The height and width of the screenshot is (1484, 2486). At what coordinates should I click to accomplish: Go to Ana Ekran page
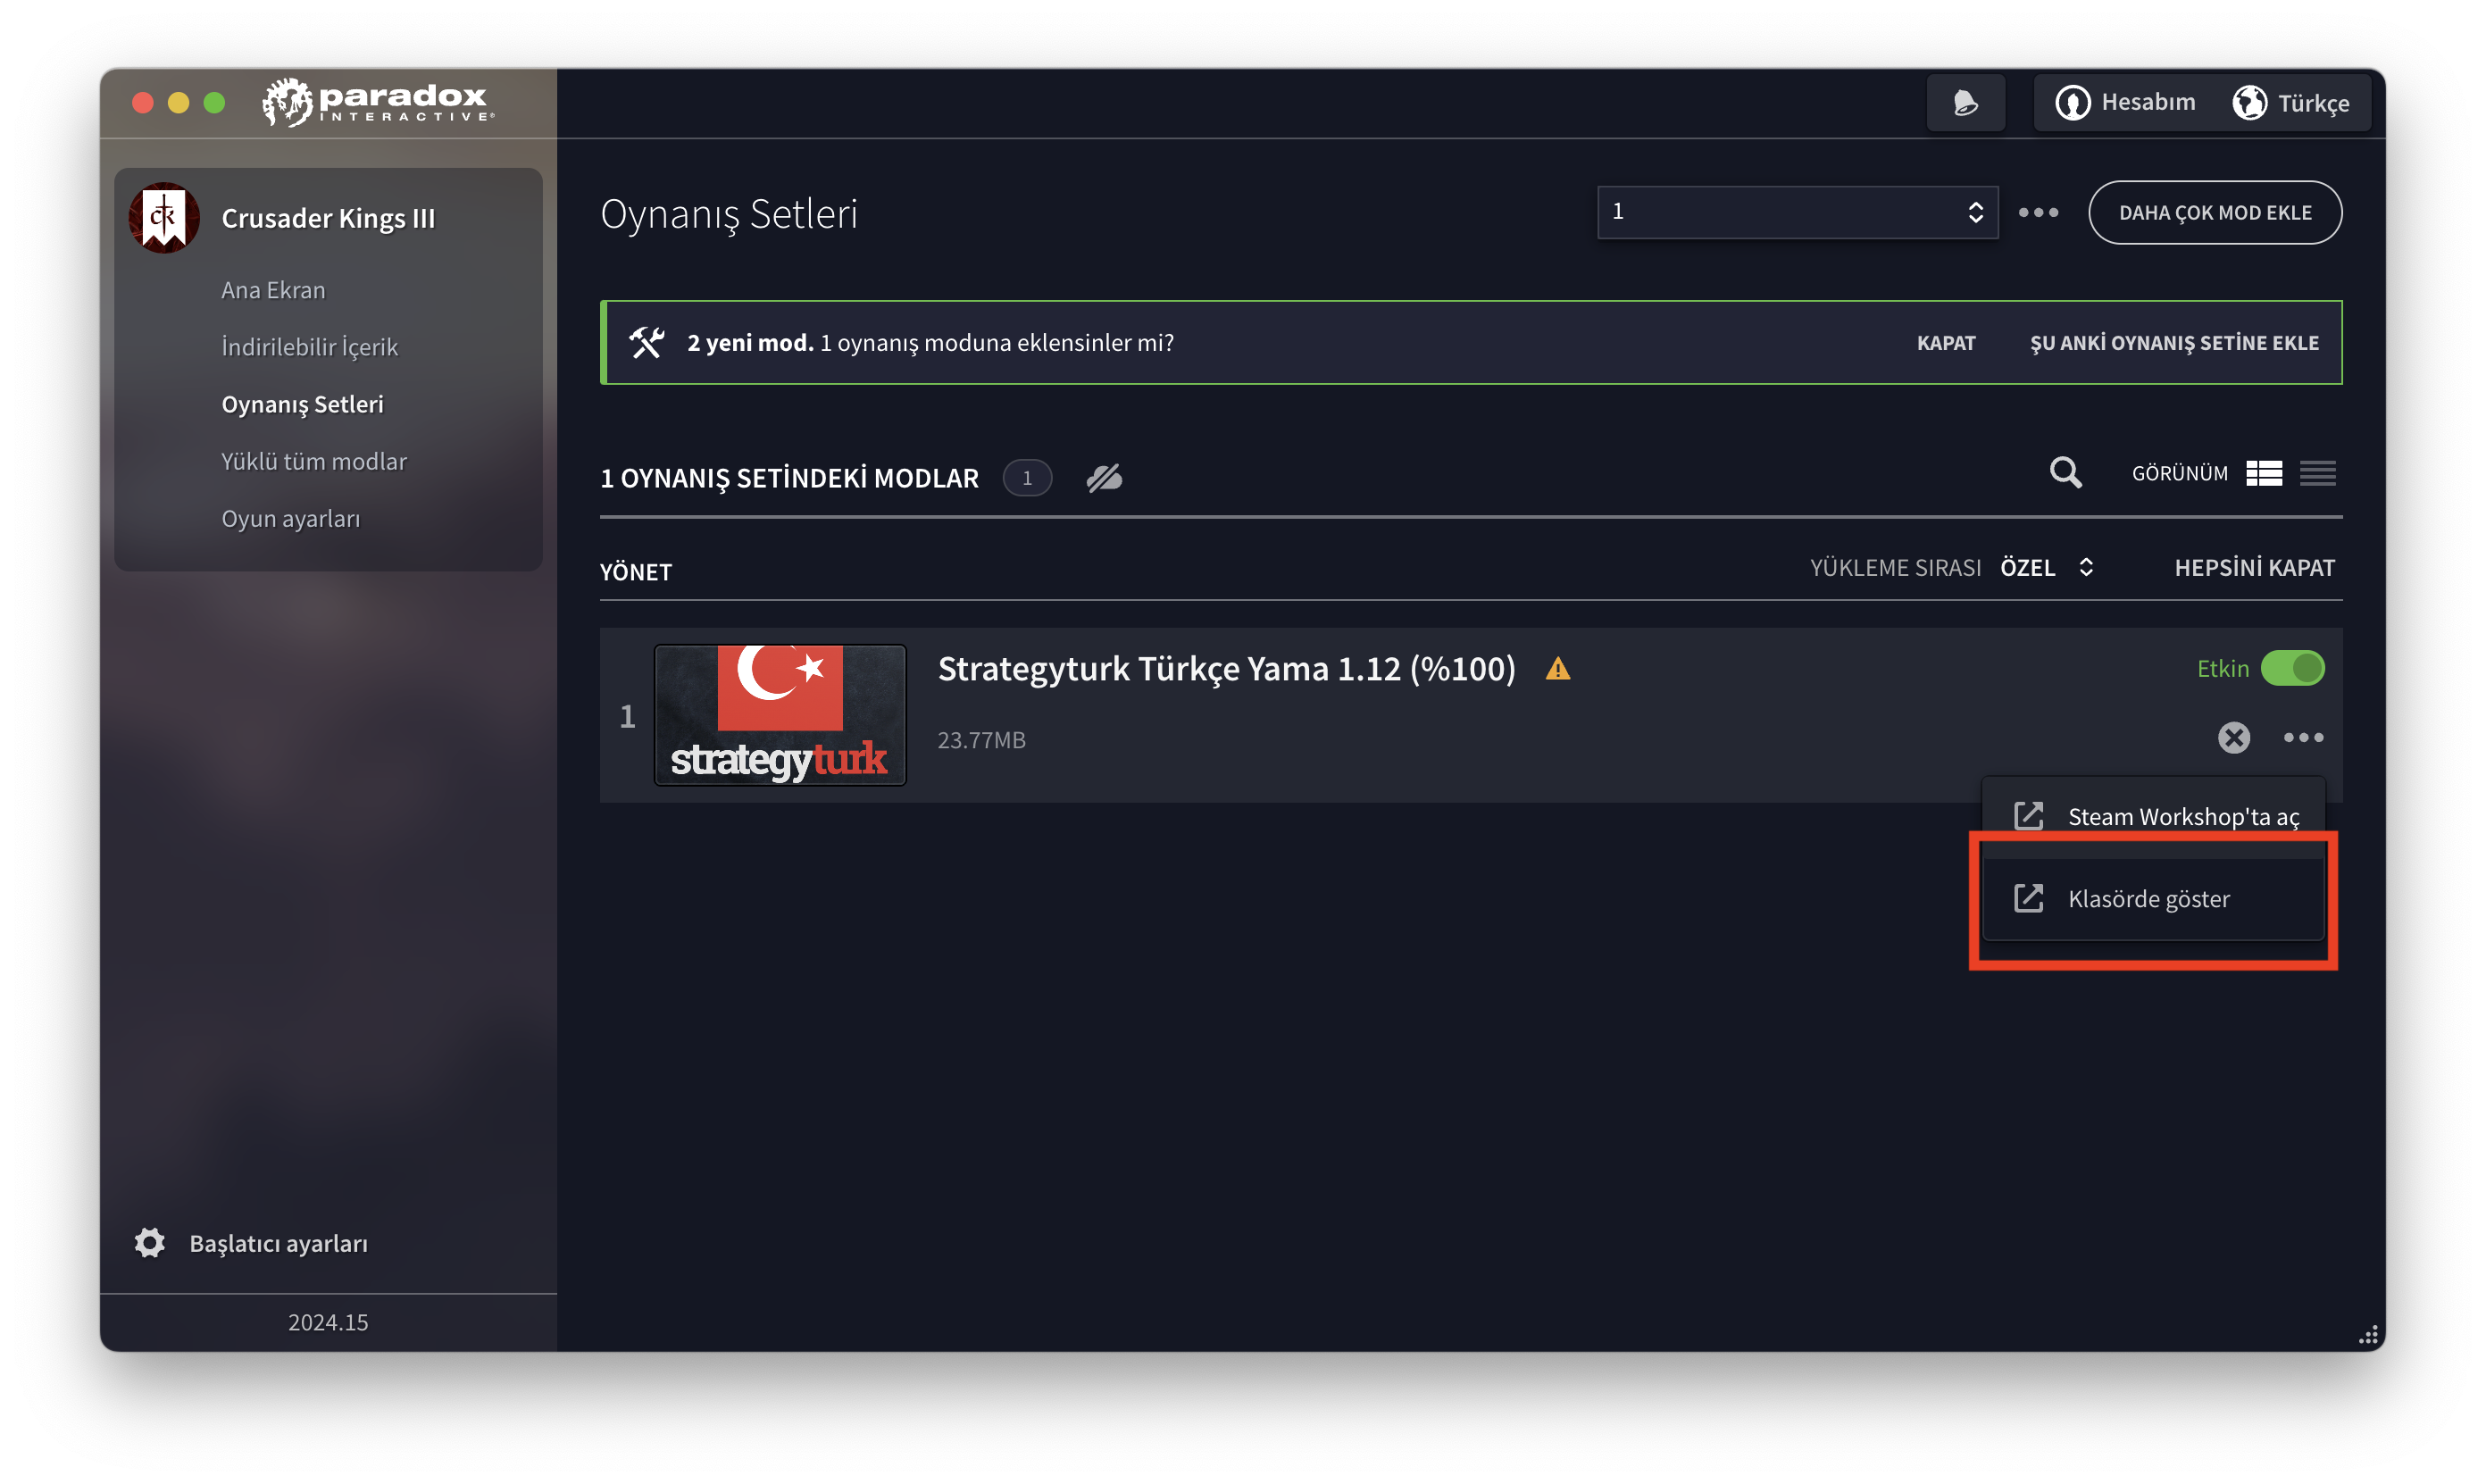[x=273, y=290]
